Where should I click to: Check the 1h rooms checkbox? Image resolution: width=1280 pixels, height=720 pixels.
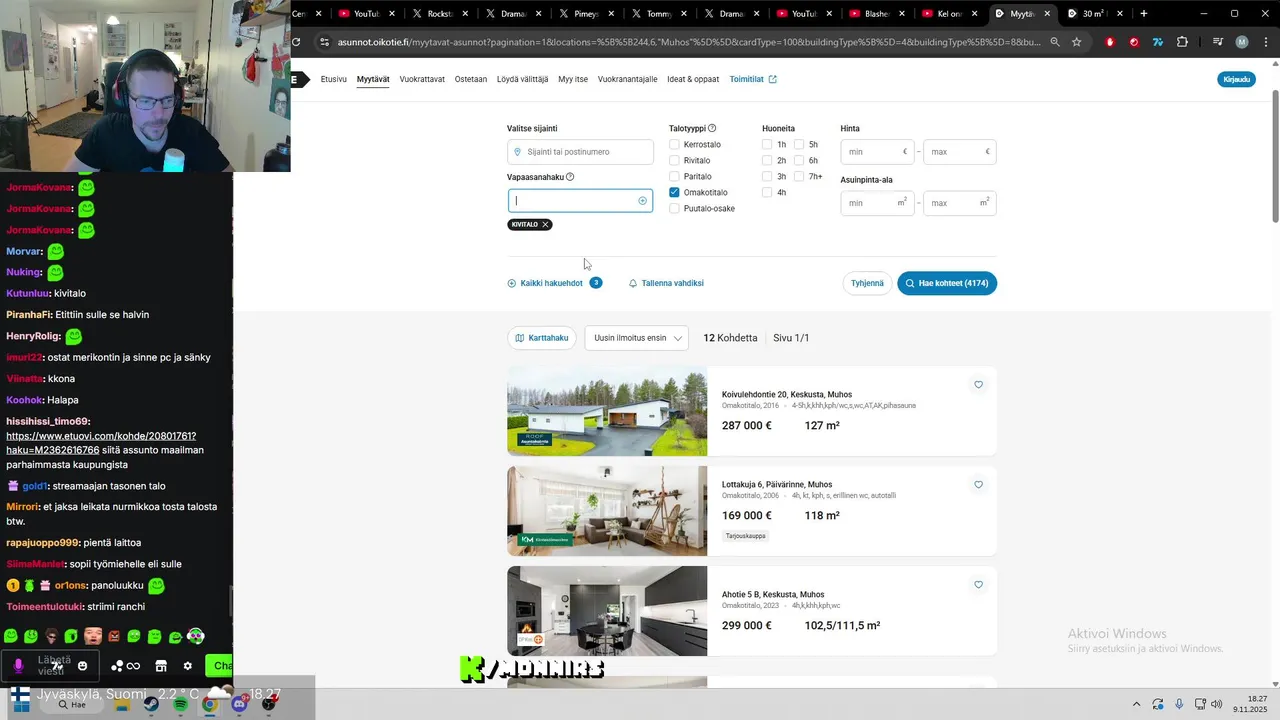pyautogui.click(x=767, y=145)
